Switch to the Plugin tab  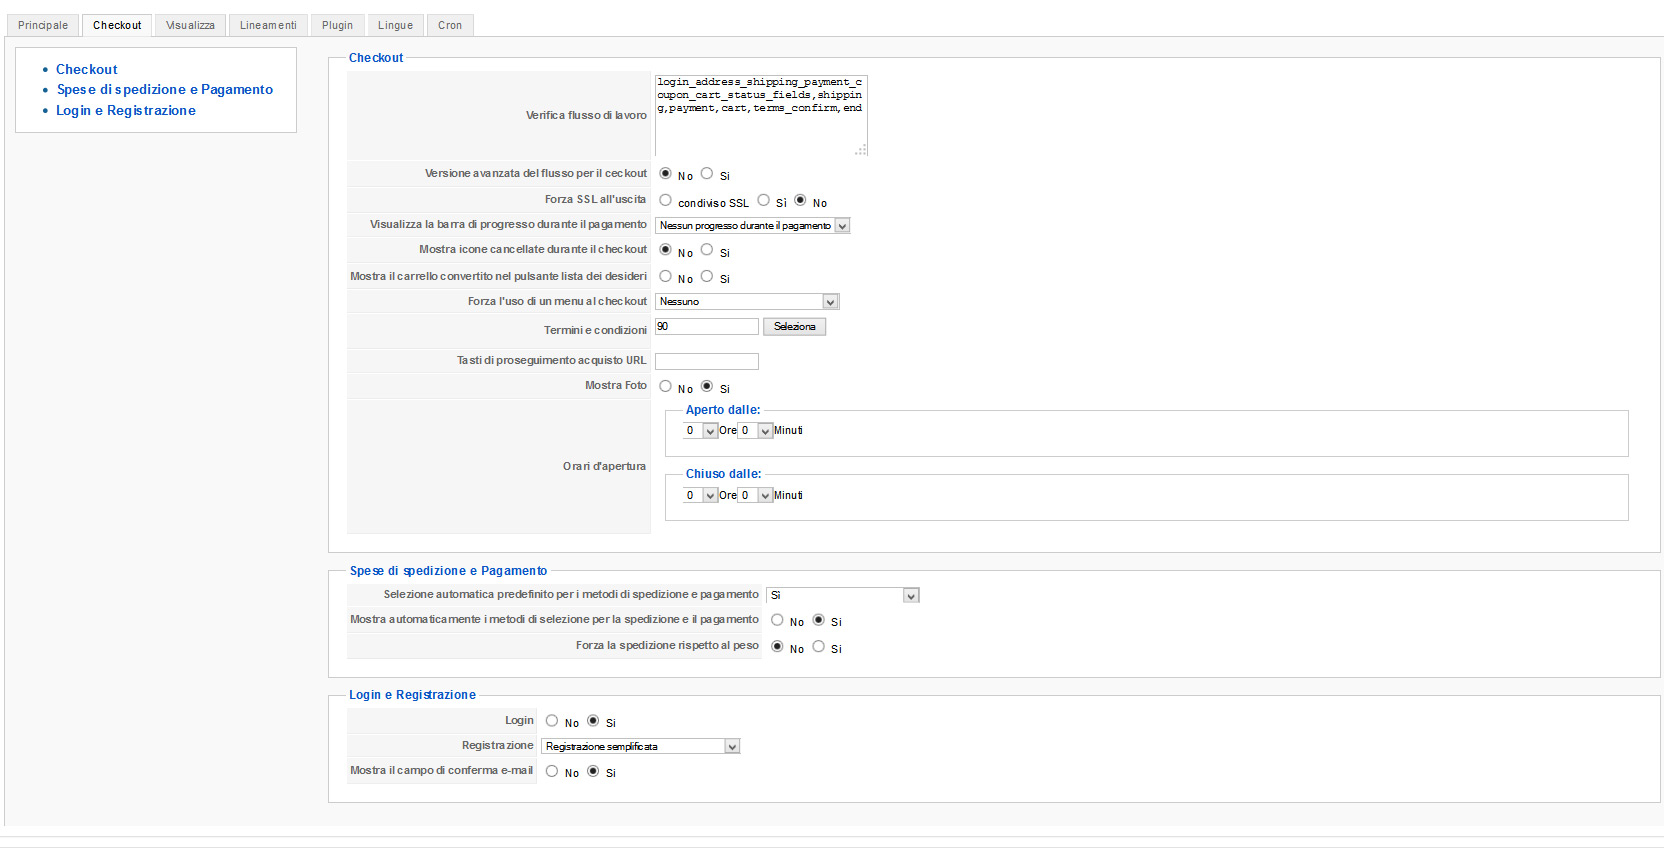pyautogui.click(x=337, y=25)
